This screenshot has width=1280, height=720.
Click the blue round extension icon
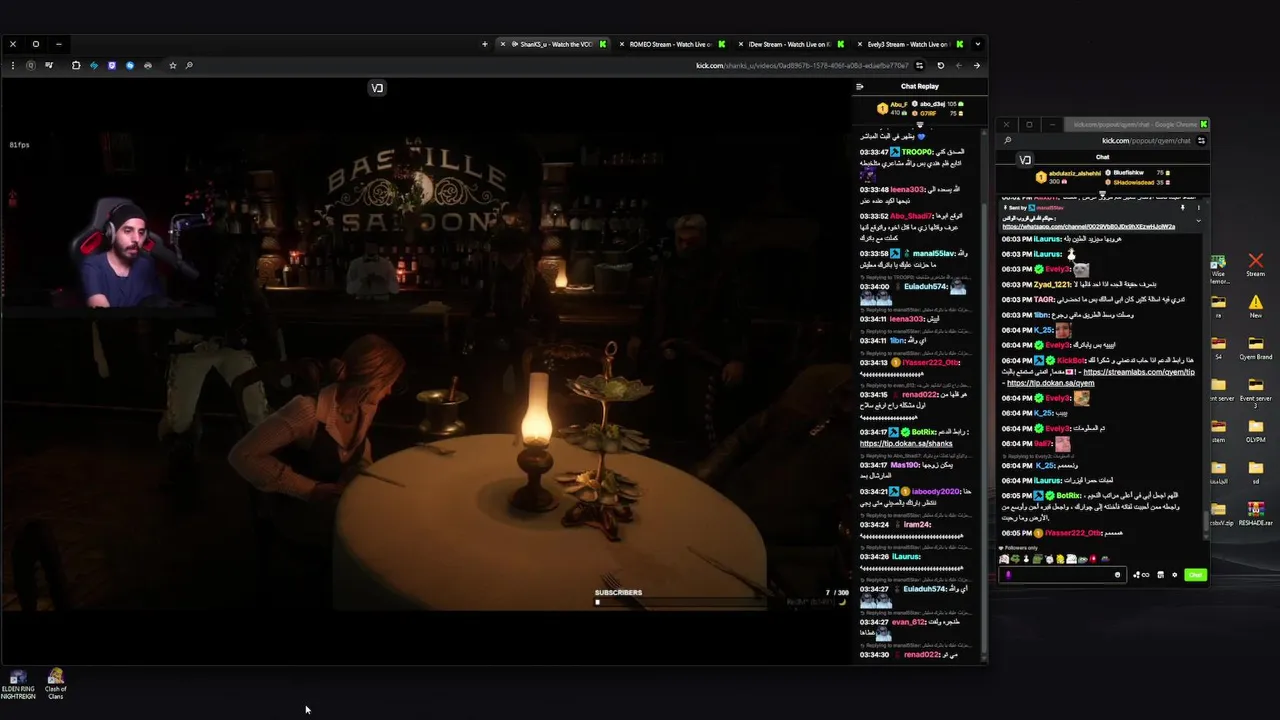130,65
